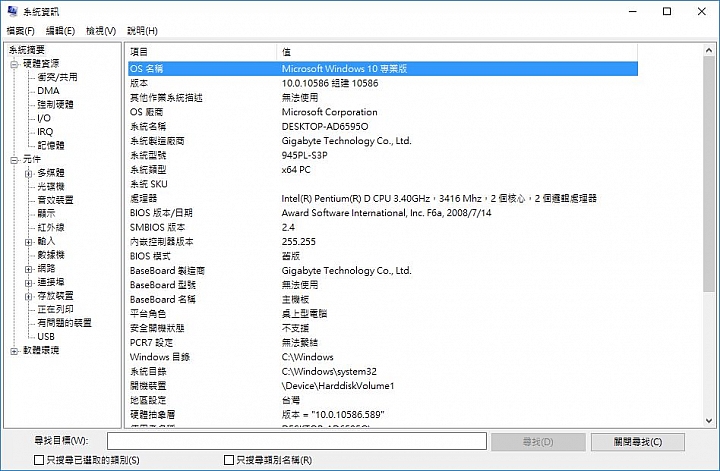Select the OS 名稱 row
This screenshot has width=720, height=471.
point(383,68)
